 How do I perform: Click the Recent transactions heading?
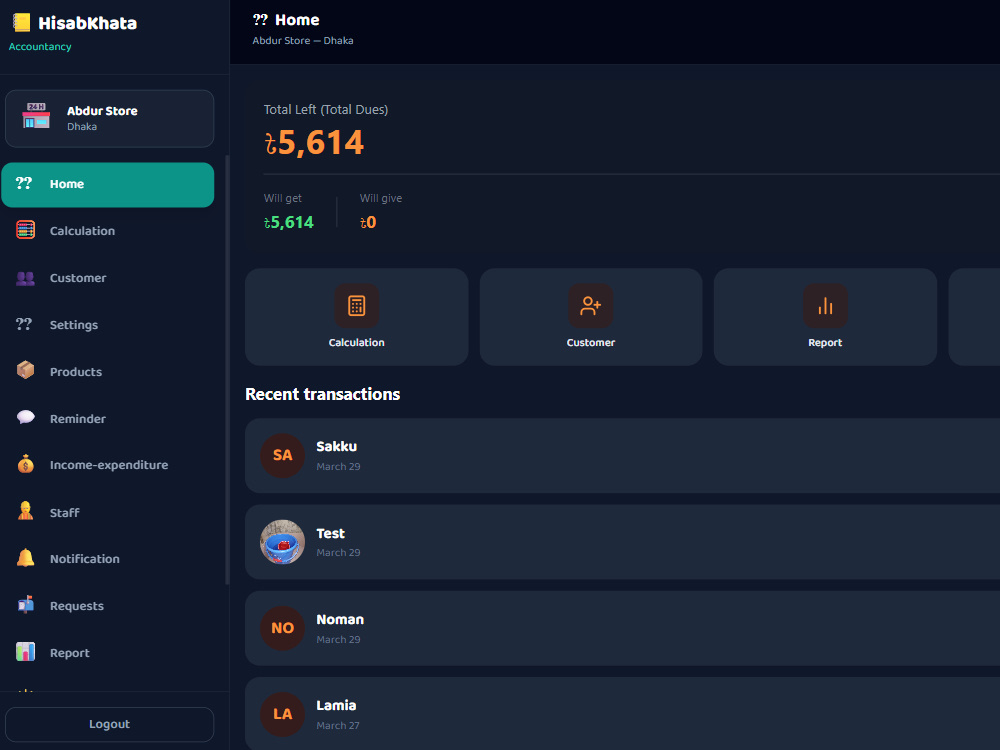(323, 394)
